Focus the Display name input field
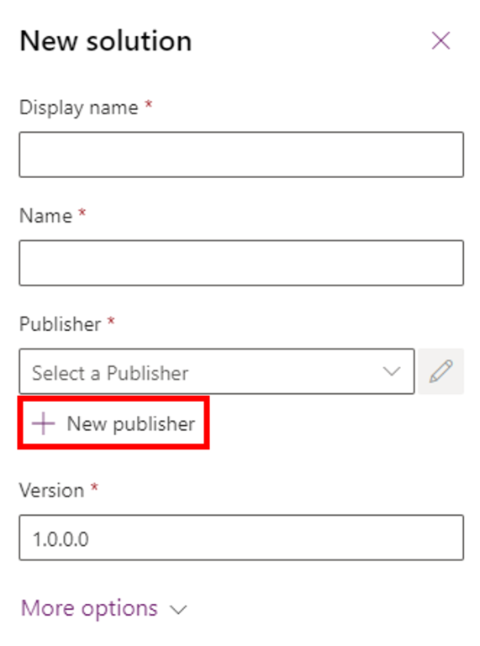480x646 pixels. (x=241, y=154)
